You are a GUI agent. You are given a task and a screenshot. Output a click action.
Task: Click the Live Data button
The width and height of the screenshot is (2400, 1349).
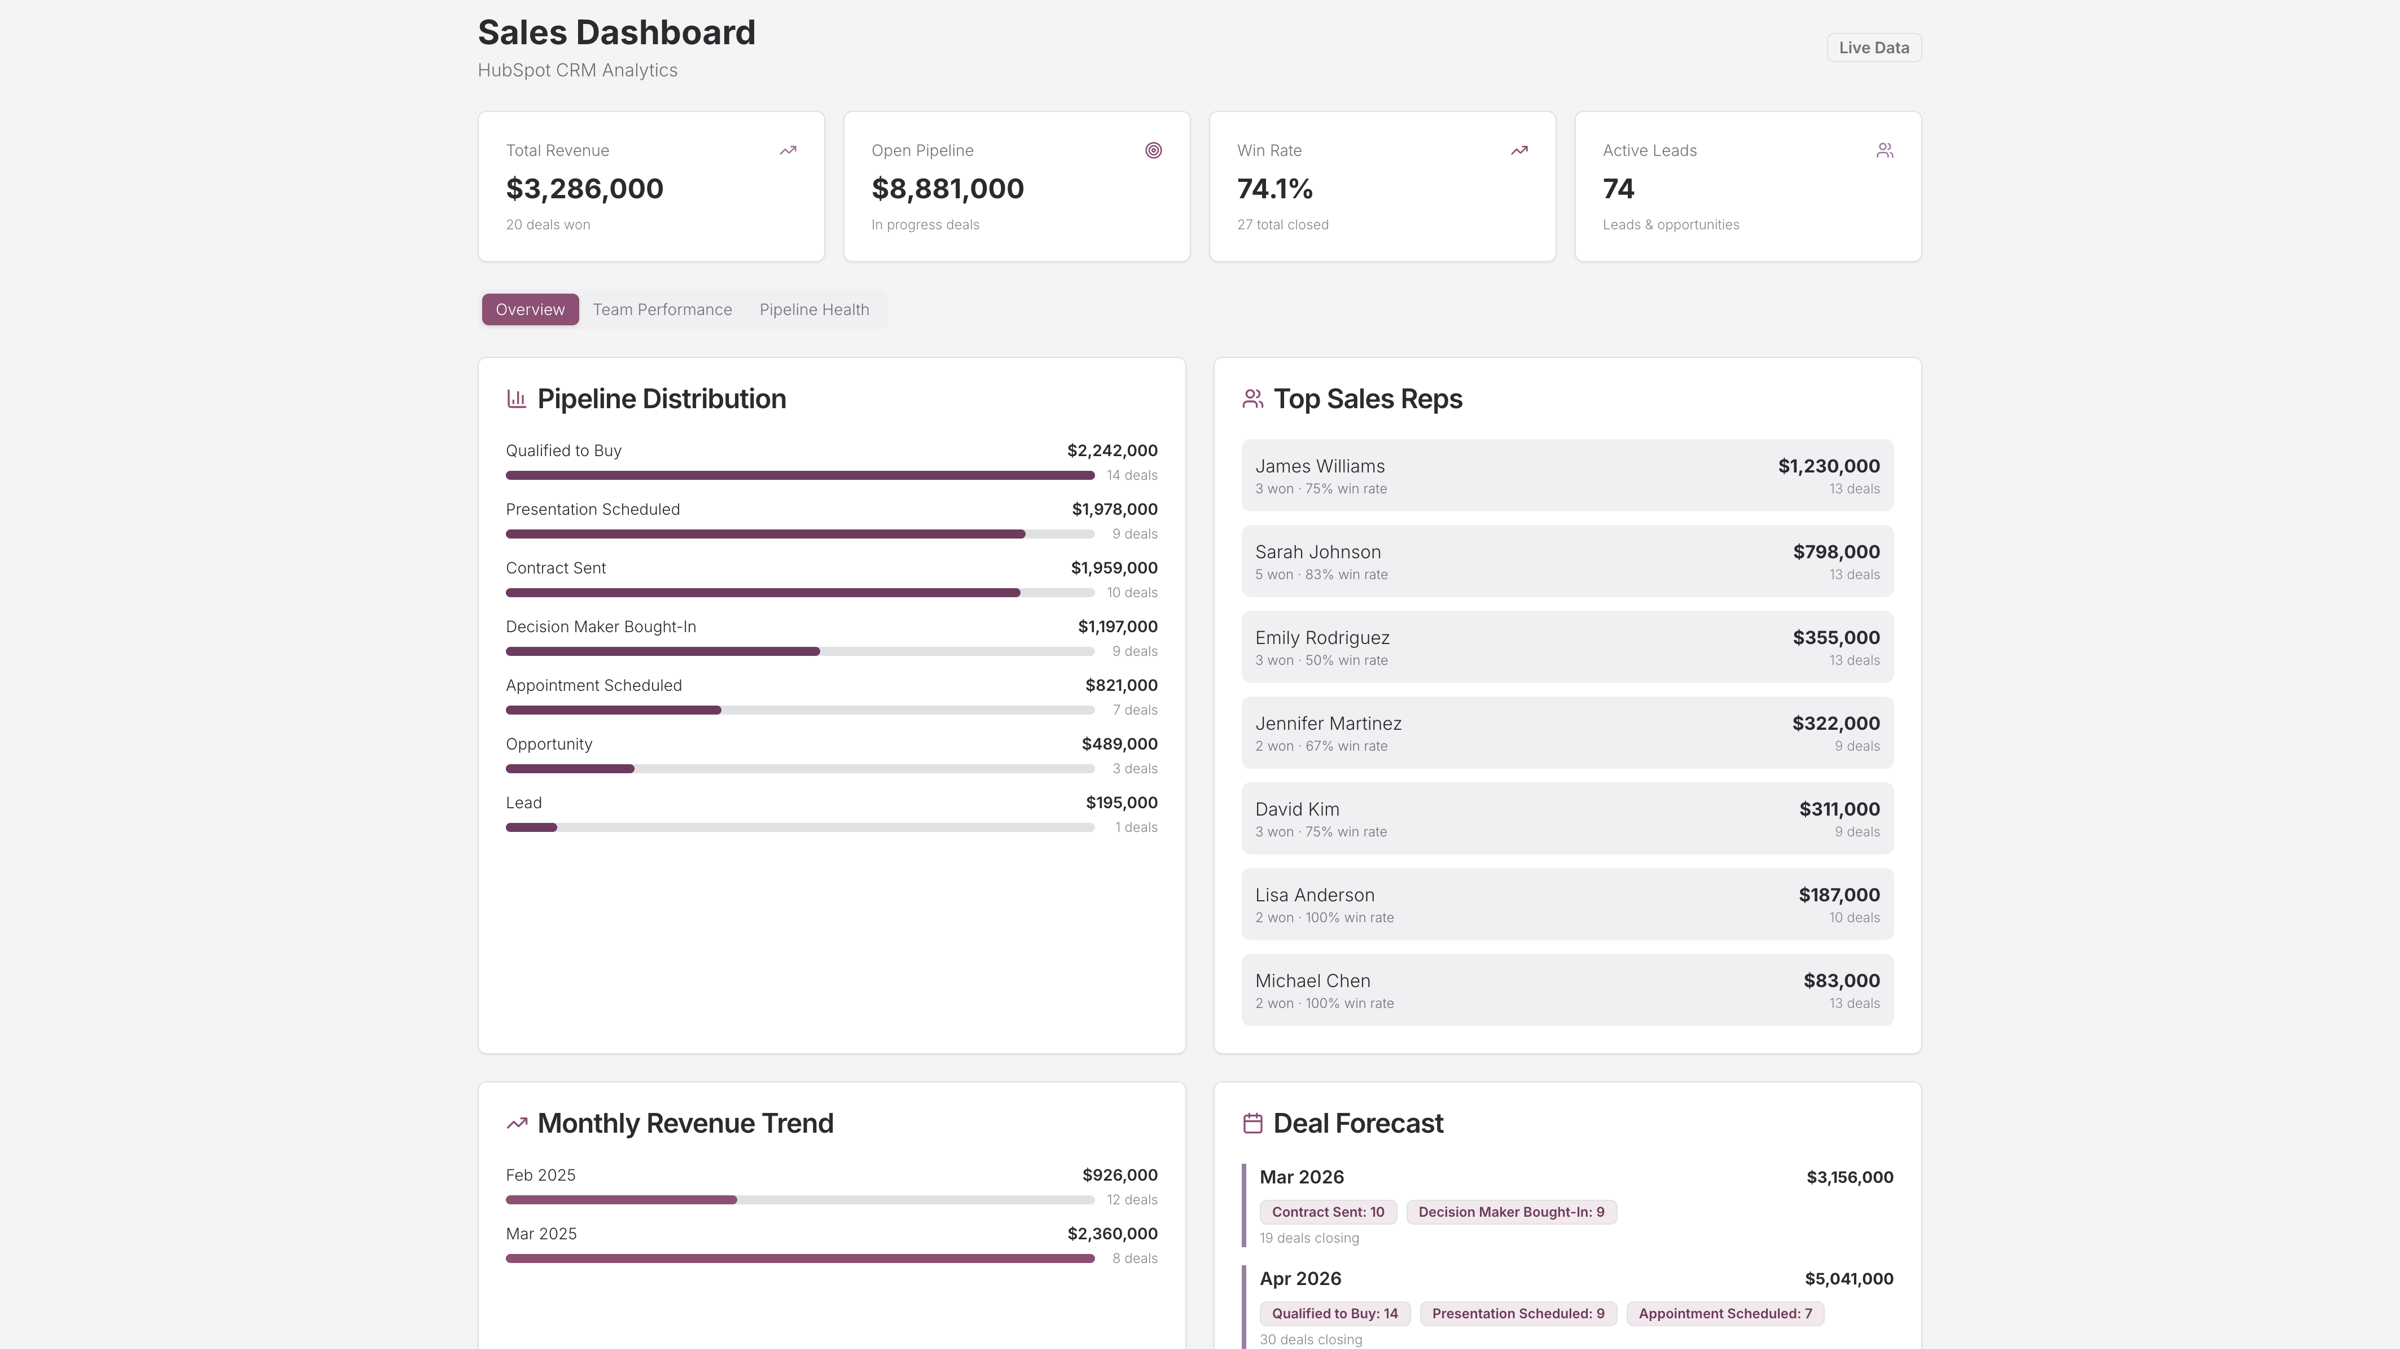1873,47
